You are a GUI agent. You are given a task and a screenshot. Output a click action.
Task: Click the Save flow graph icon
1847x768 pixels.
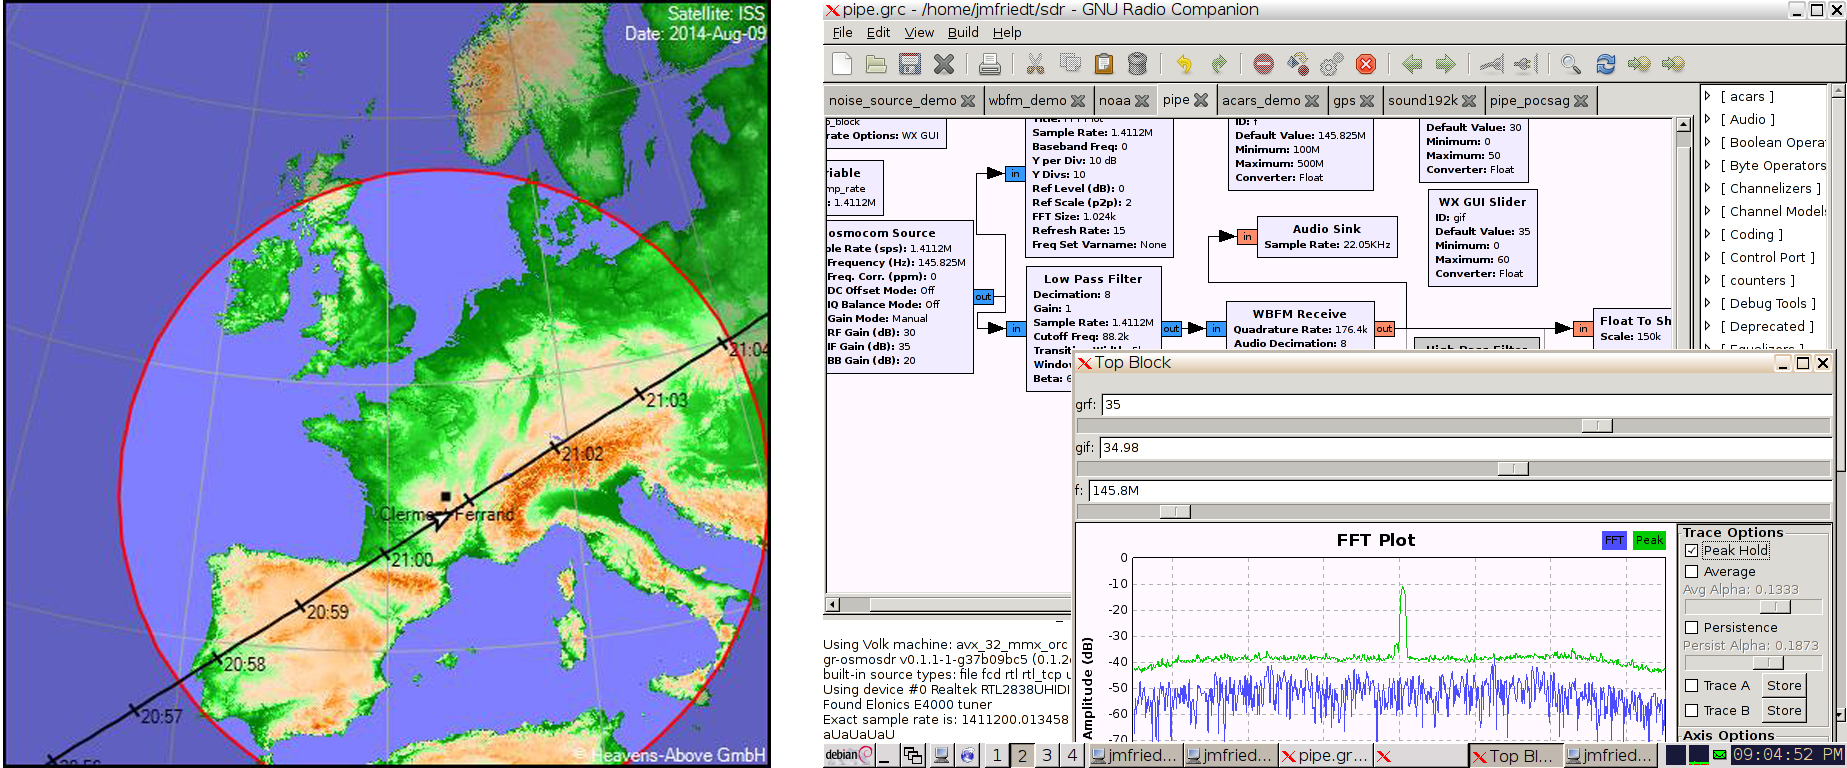click(x=909, y=64)
